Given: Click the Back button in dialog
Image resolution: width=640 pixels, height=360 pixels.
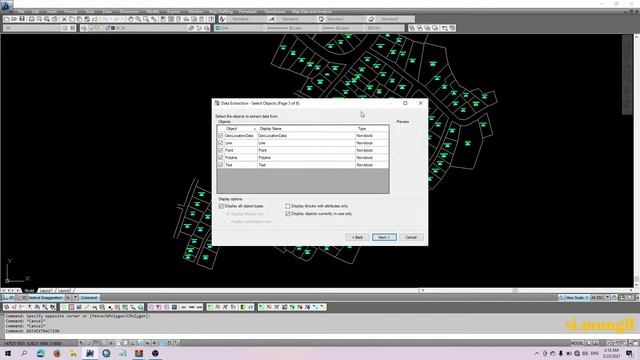Looking at the screenshot, I should (x=358, y=237).
